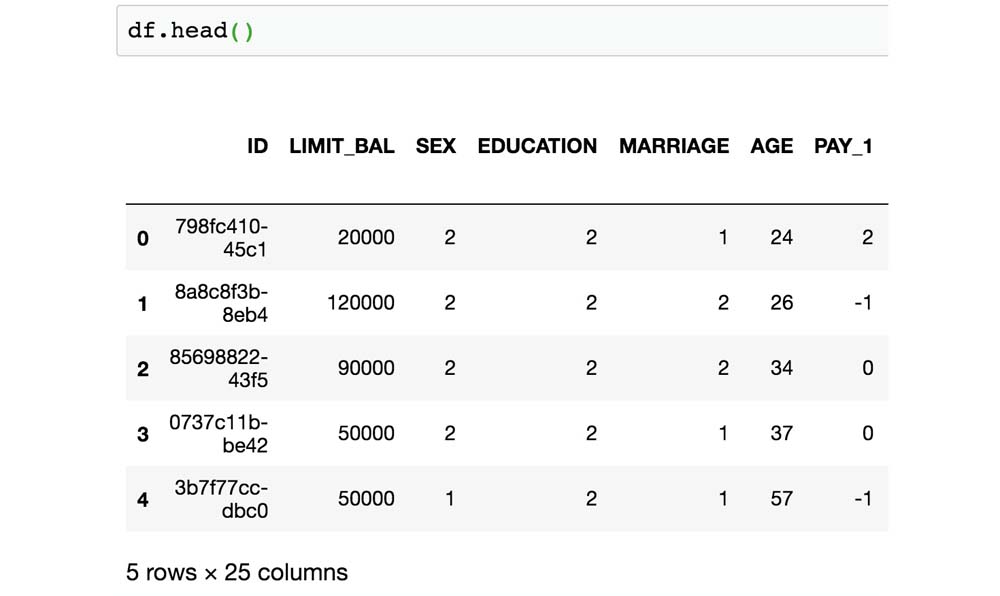This screenshot has height=596, width=1000.
Task: Select row index 3 label
Action: click(x=142, y=434)
